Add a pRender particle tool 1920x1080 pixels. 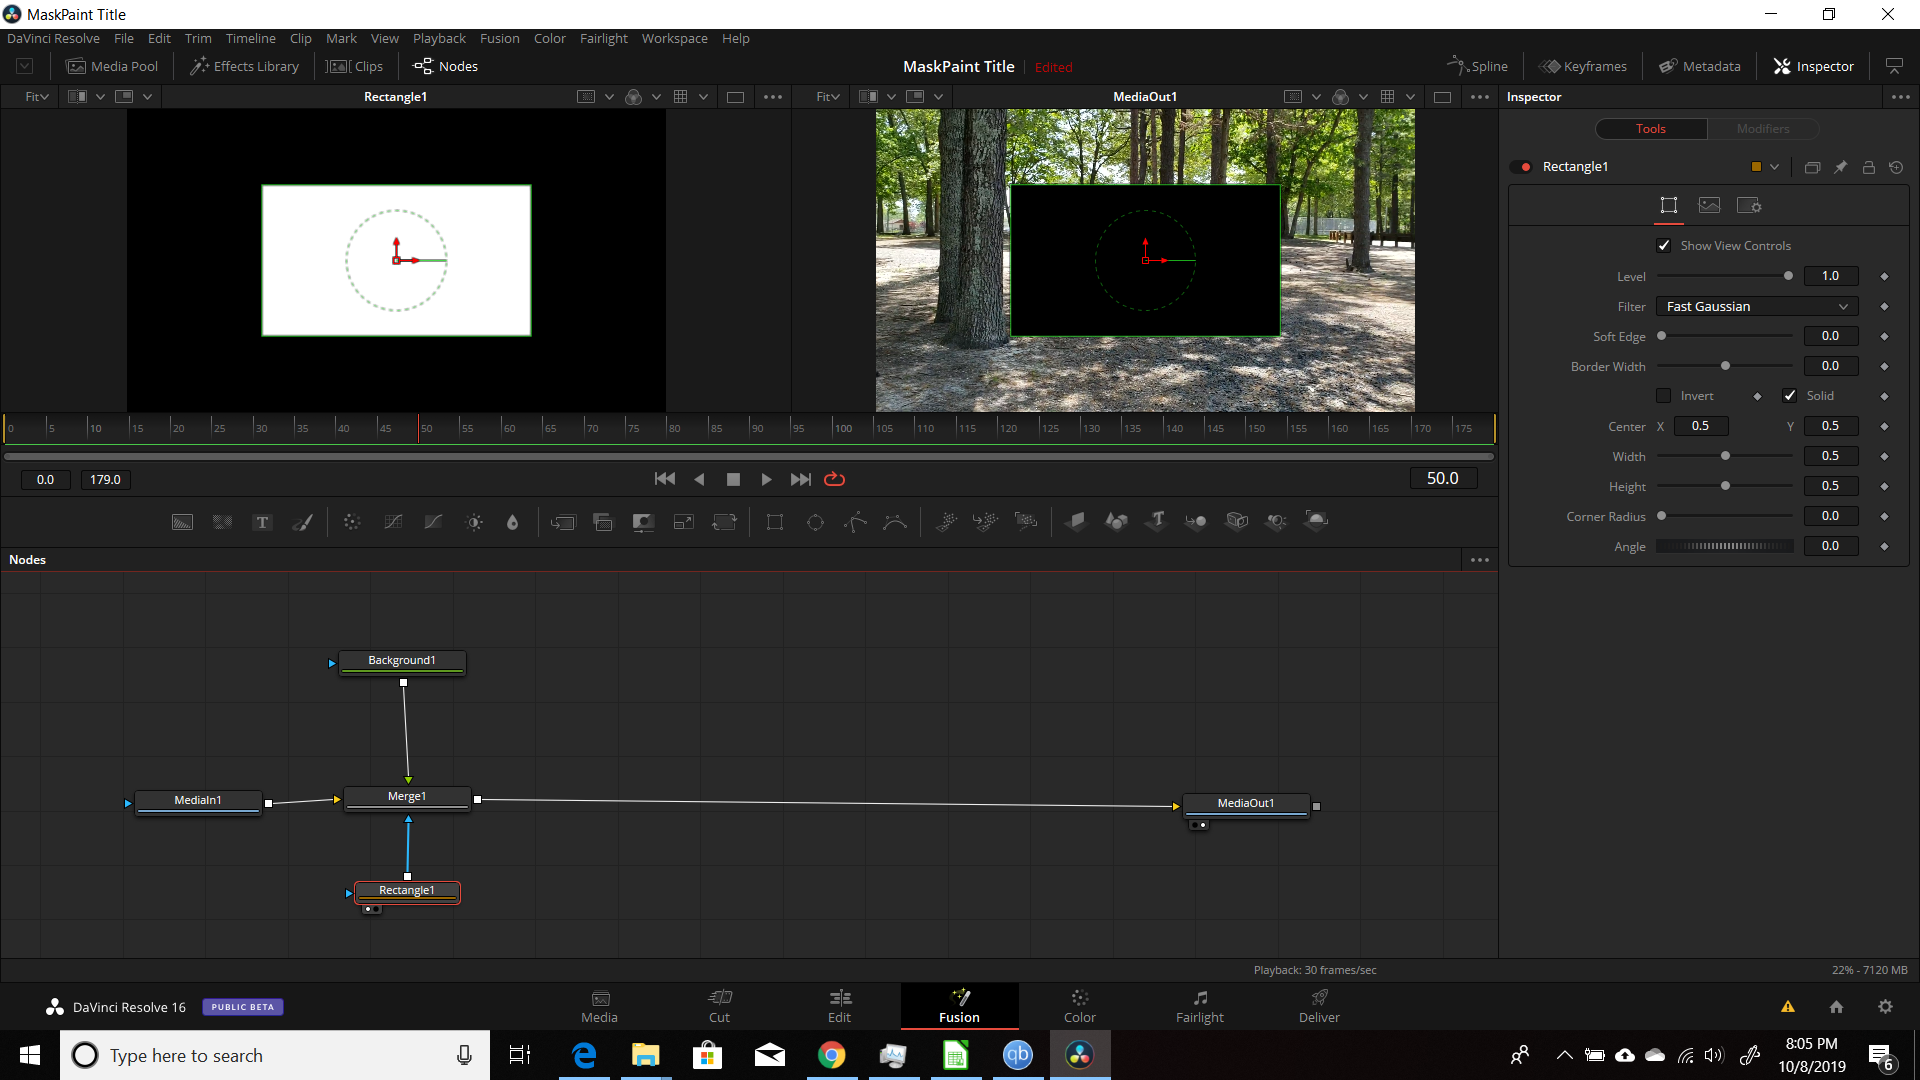coord(1026,522)
